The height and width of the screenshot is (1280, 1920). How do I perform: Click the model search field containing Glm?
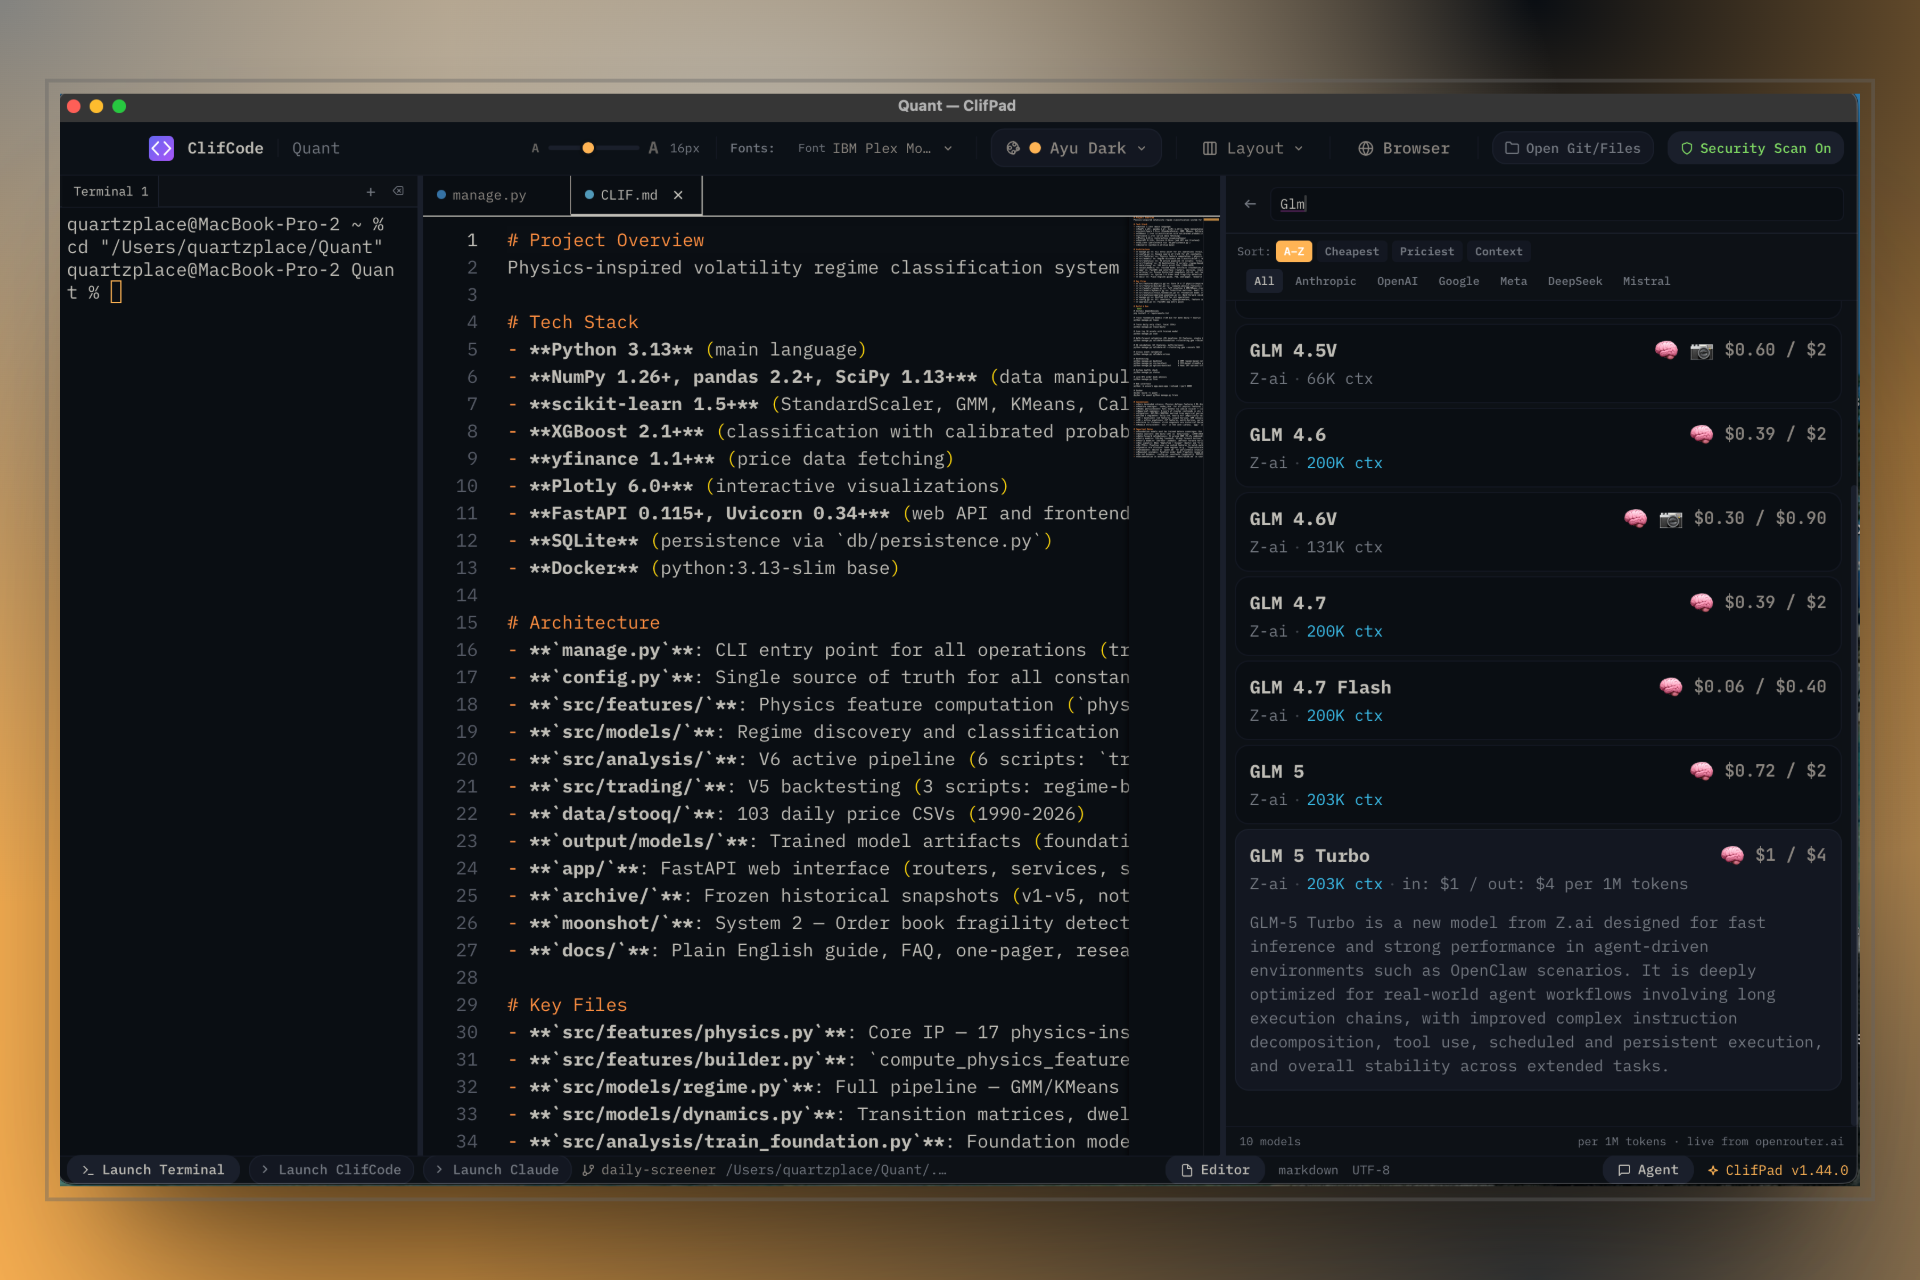coord(1558,204)
